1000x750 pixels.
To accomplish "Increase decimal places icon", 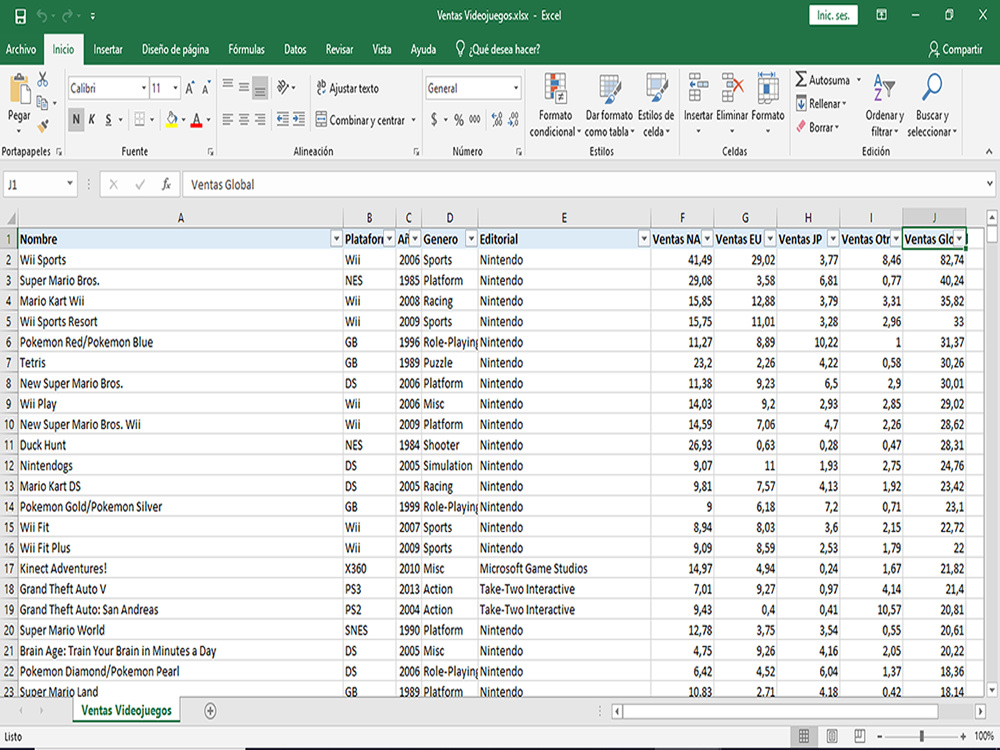I will tap(497, 119).
